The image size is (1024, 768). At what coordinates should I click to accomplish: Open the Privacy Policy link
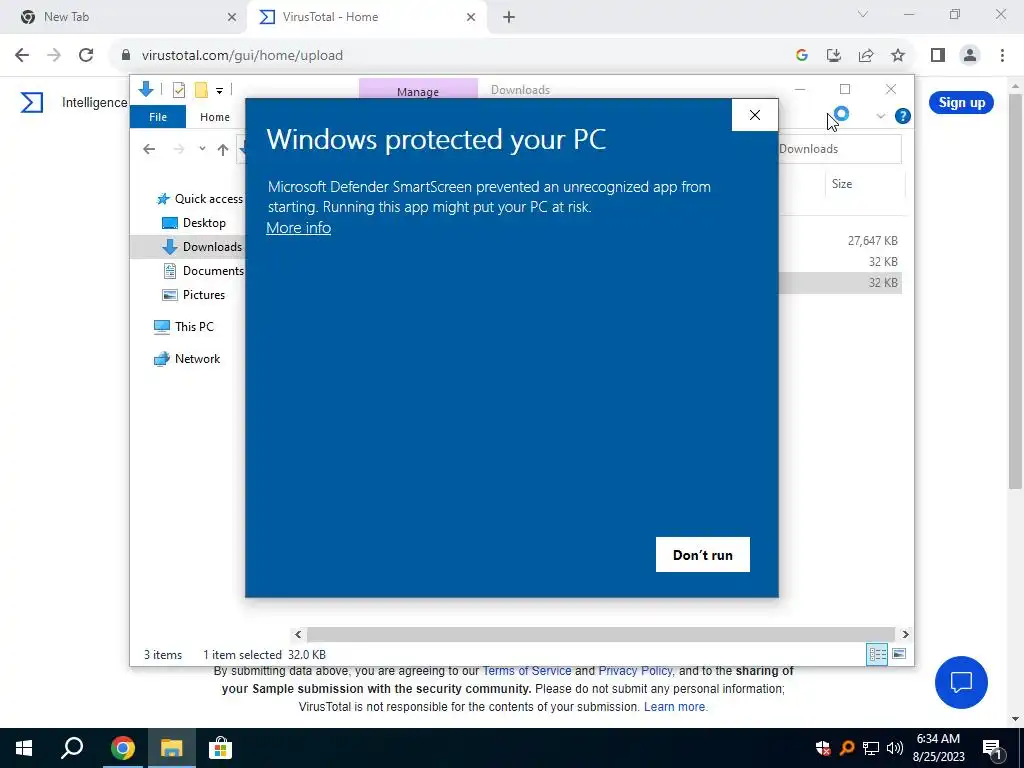(635, 671)
